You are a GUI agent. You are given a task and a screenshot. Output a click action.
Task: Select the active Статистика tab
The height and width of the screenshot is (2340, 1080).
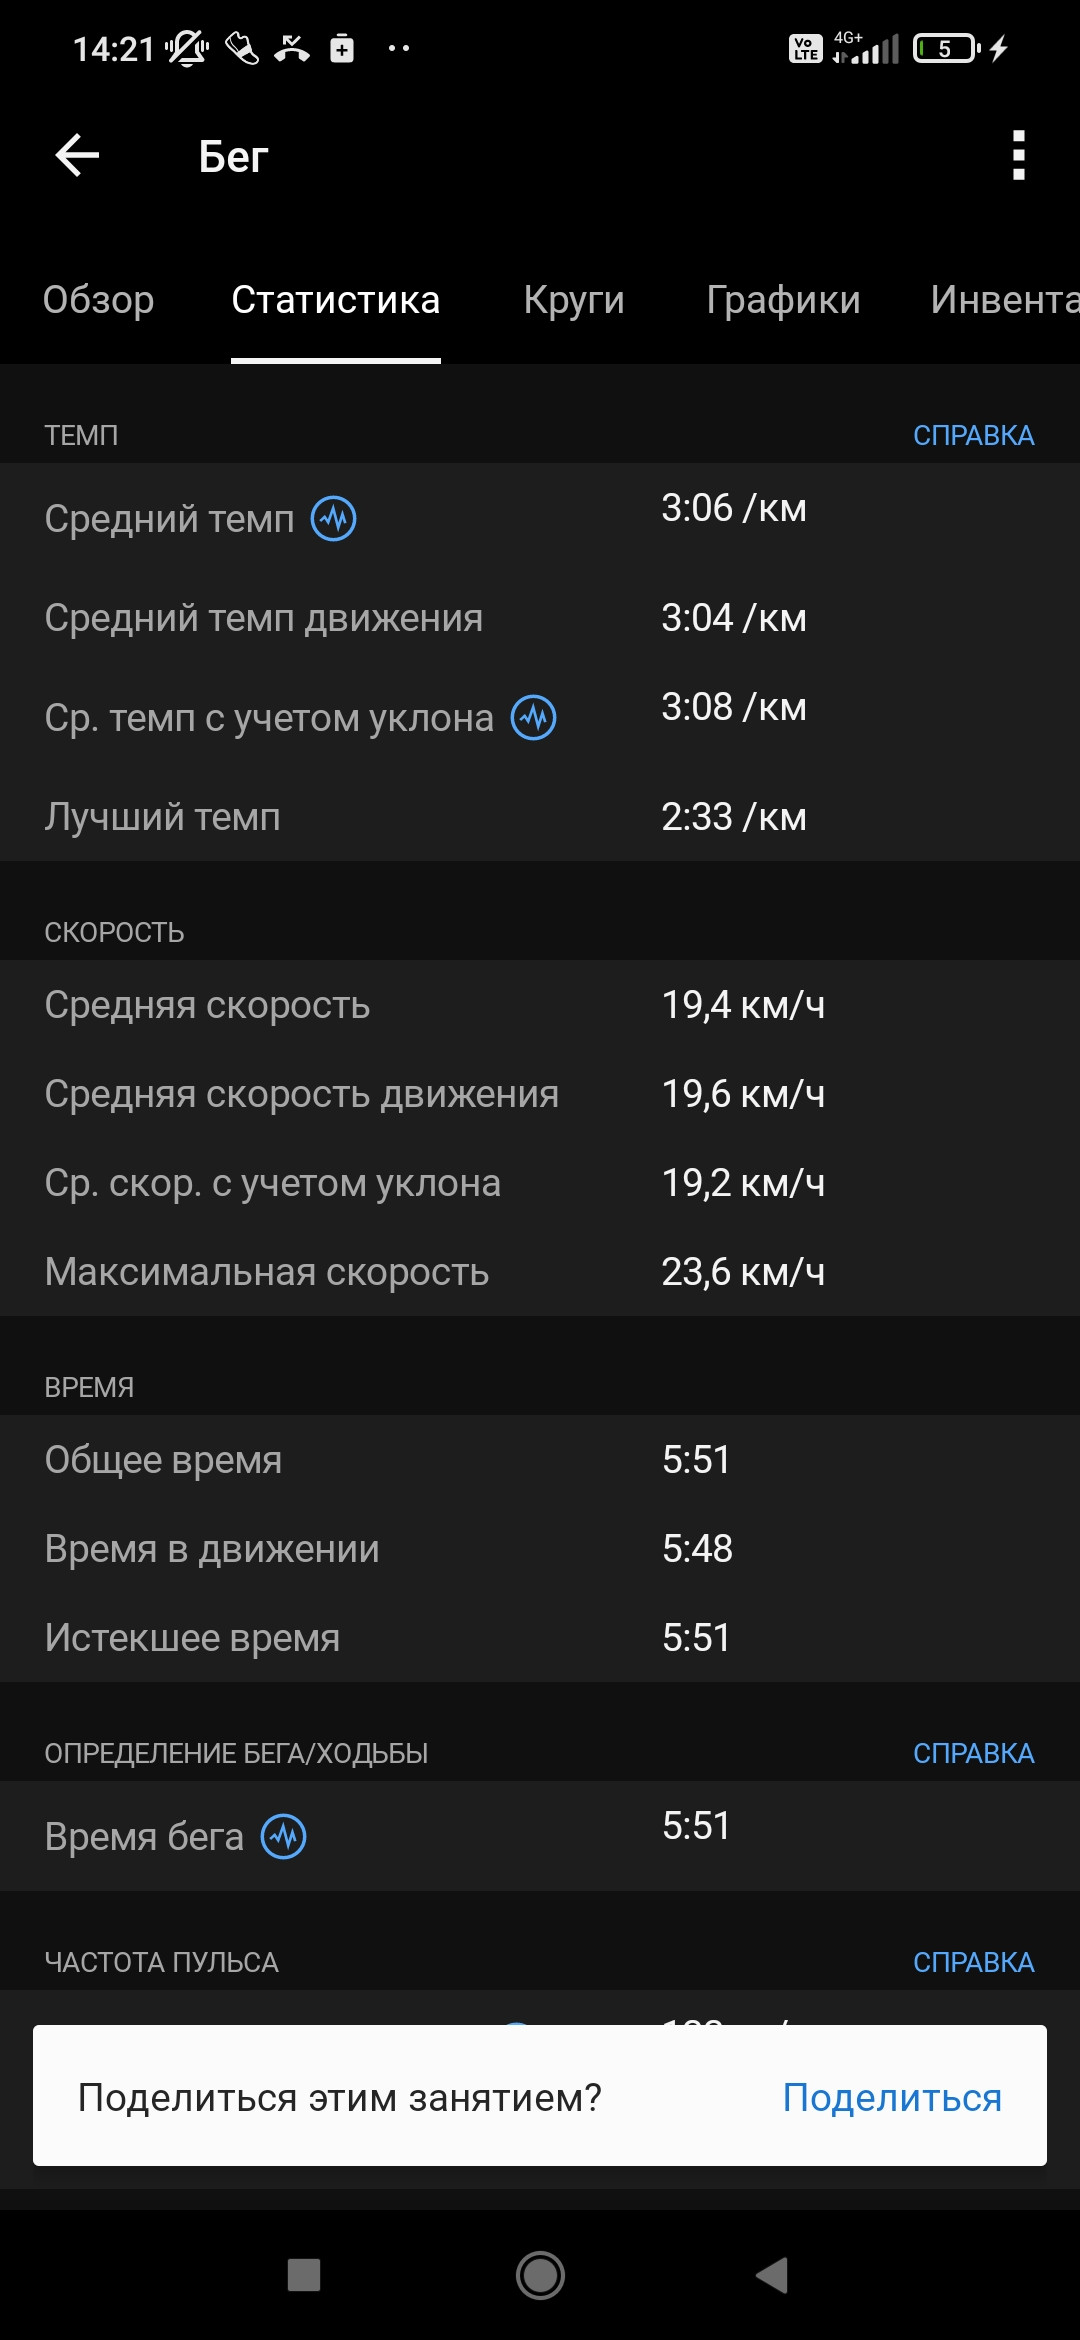point(336,300)
